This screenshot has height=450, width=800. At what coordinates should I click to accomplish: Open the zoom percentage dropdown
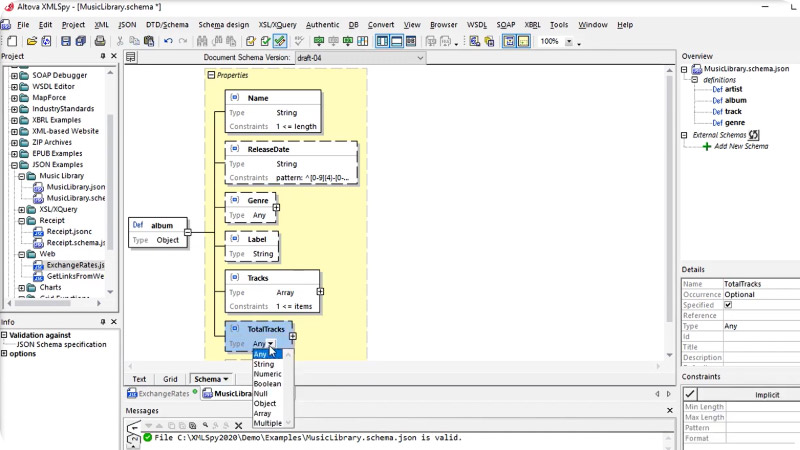[x=569, y=42]
